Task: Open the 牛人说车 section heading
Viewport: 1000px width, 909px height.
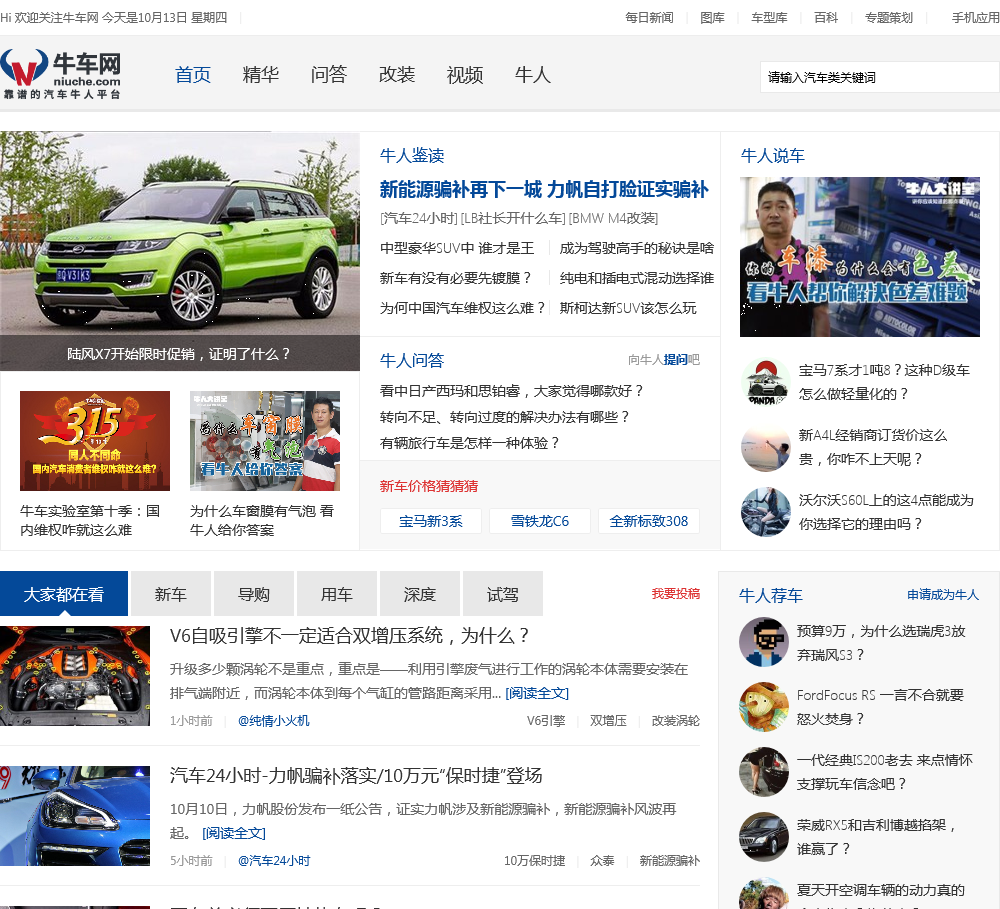Action: pos(772,156)
